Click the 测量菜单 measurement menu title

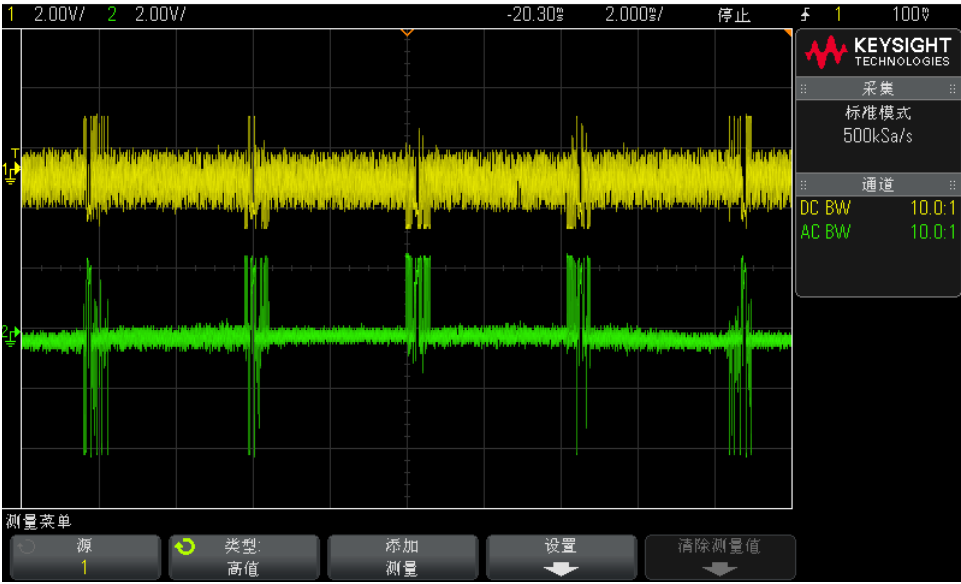[39, 521]
